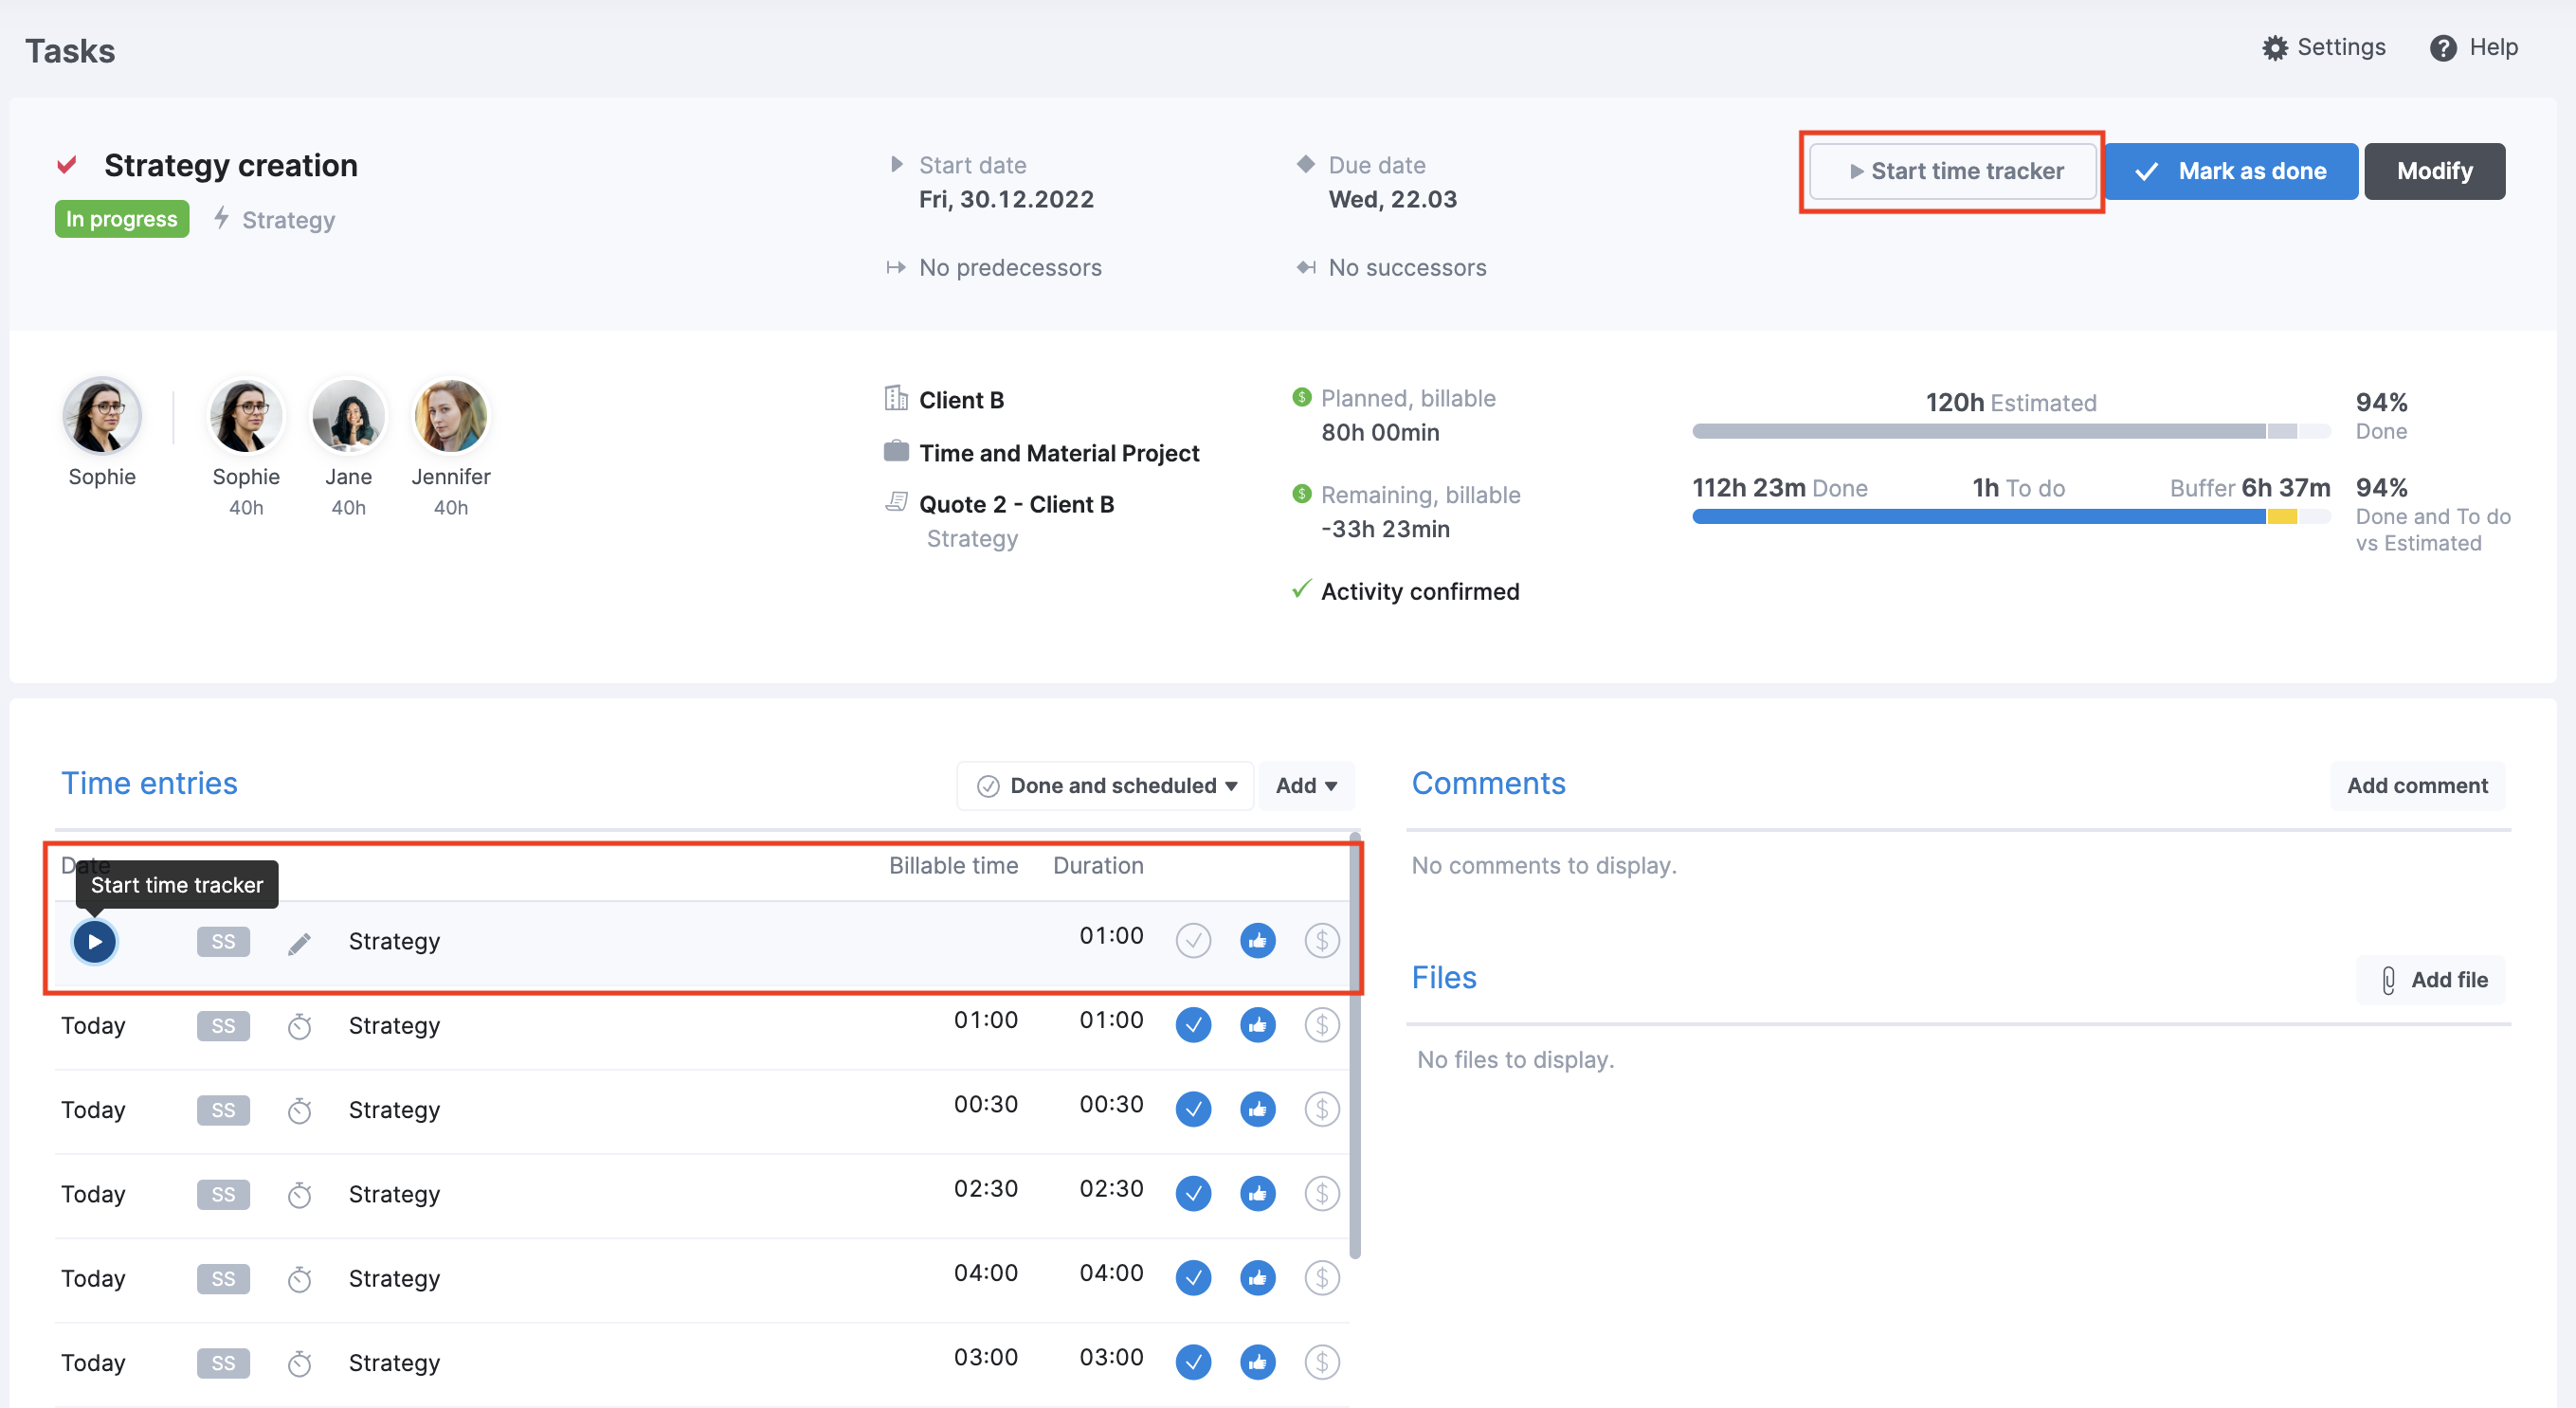
Task: Click the blue Done and To do progress bar
Action: pos(1978,516)
